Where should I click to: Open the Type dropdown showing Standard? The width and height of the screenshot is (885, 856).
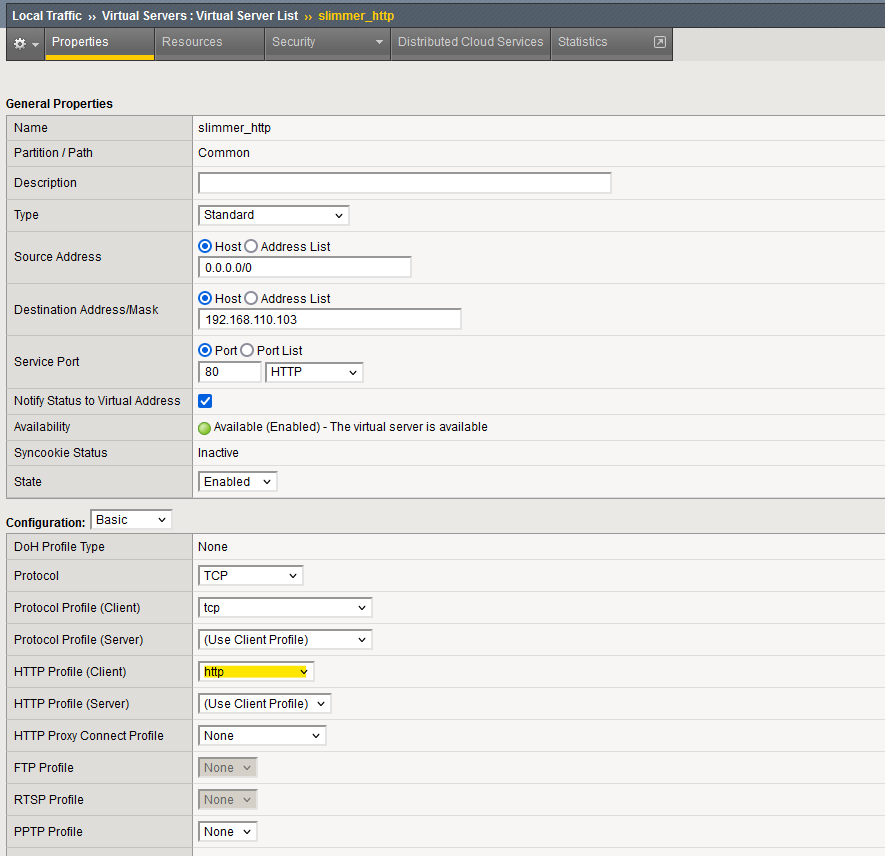click(272, 215)
